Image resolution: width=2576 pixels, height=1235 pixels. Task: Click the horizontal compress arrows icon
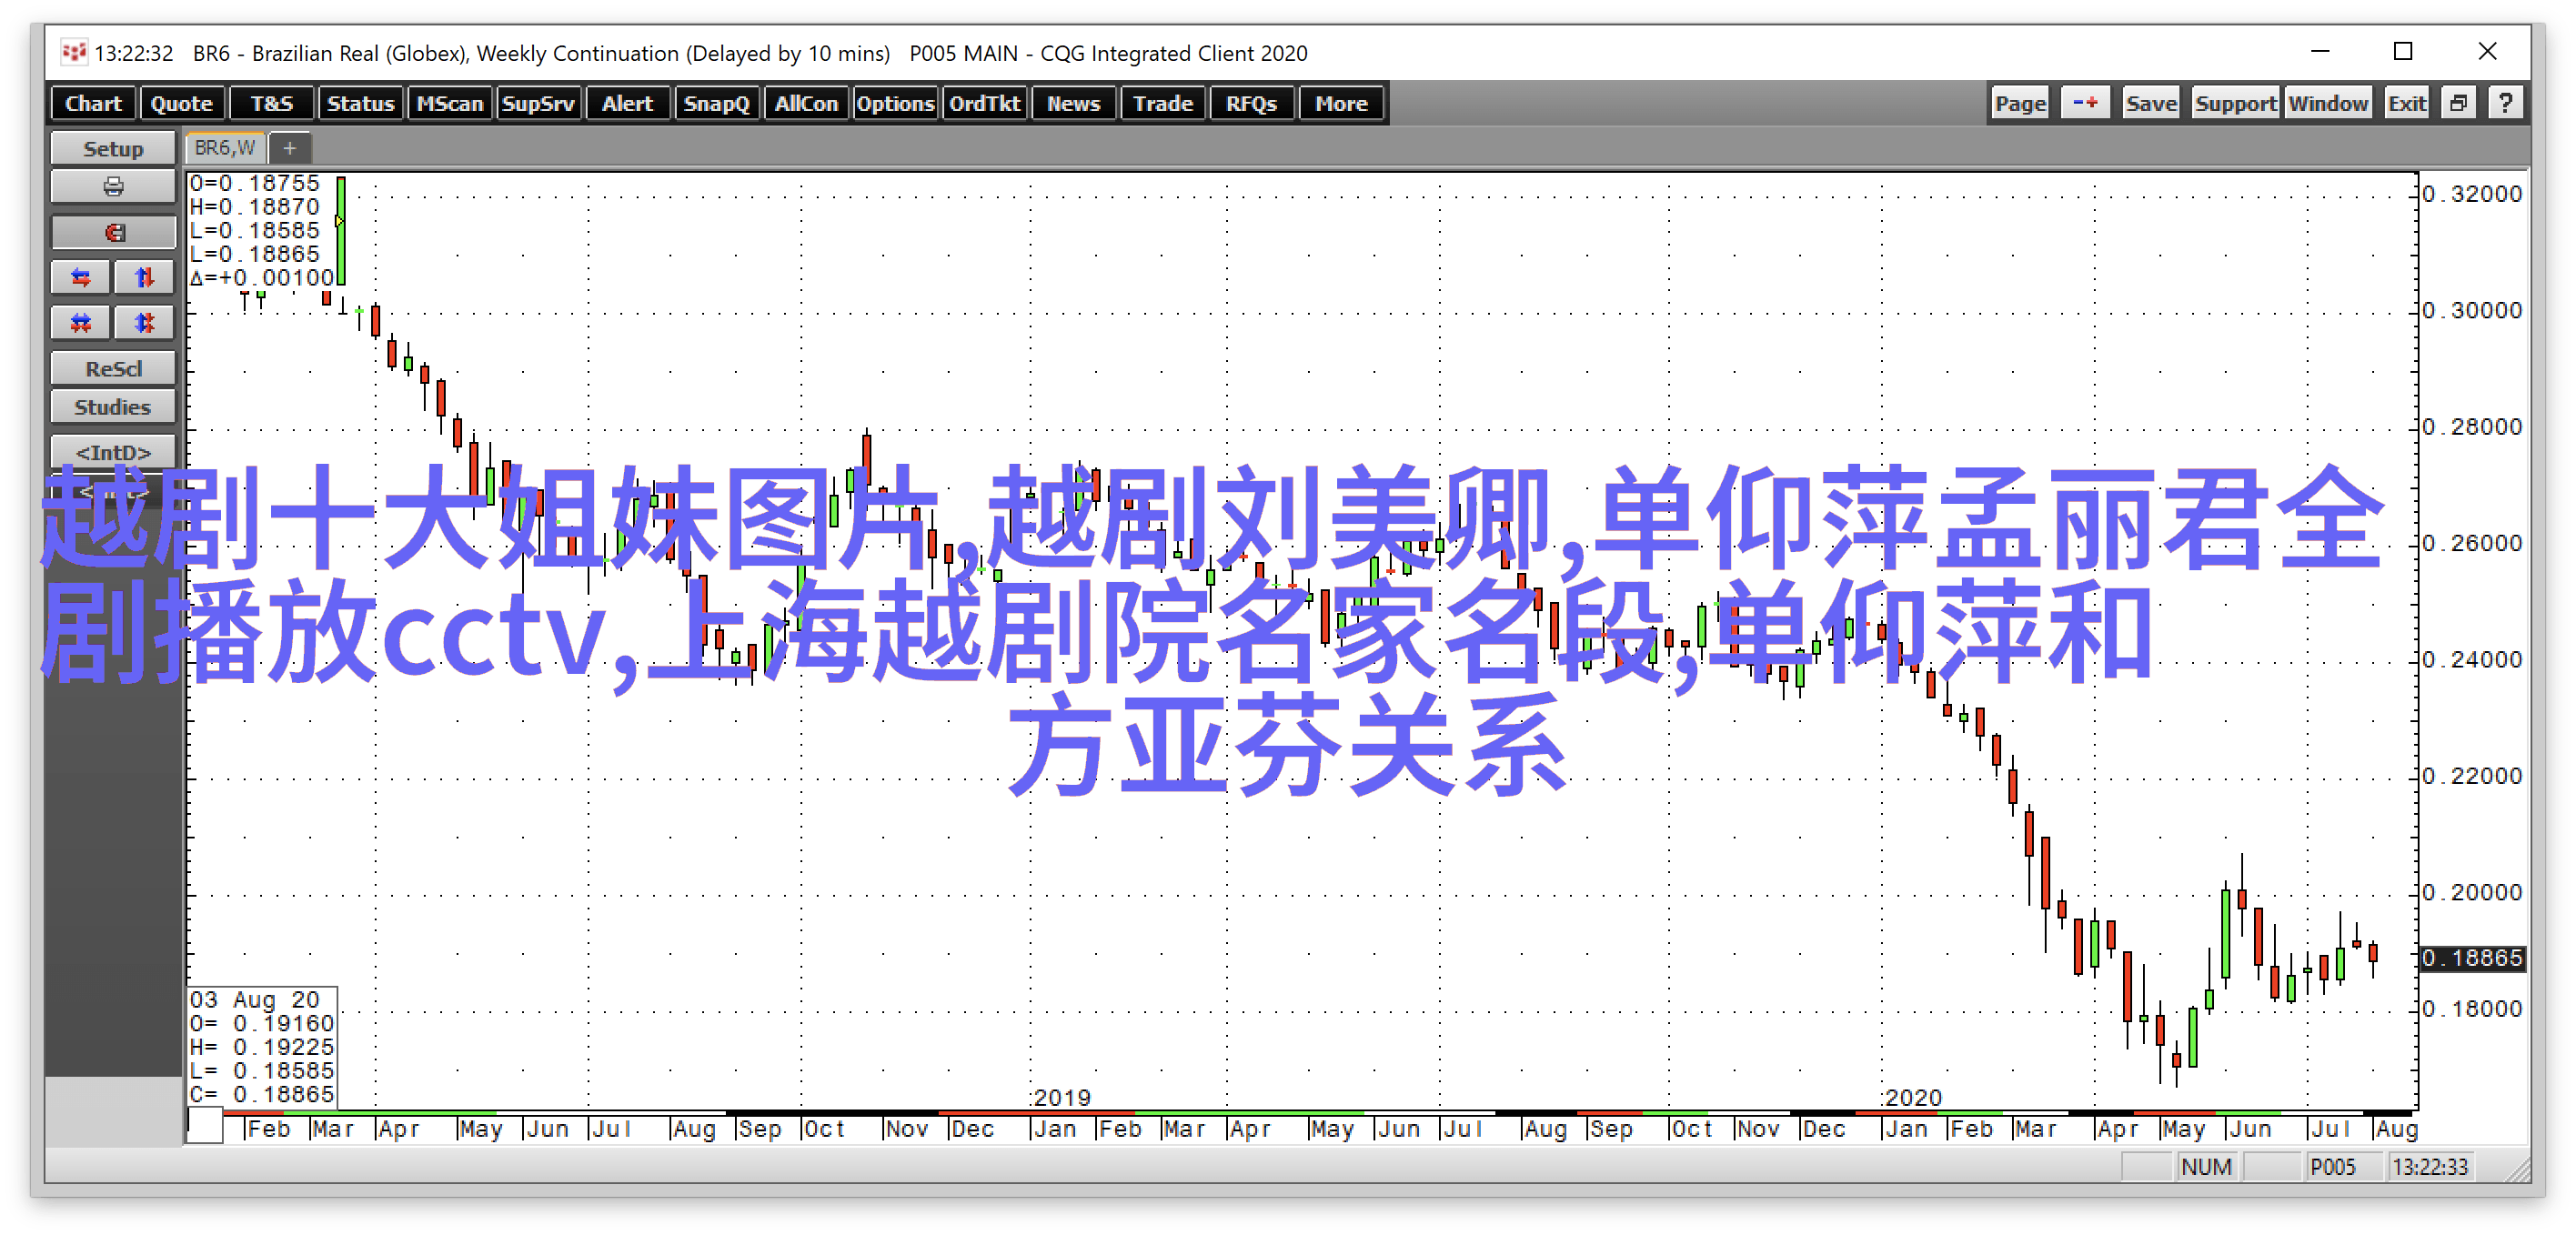(81, 322)
